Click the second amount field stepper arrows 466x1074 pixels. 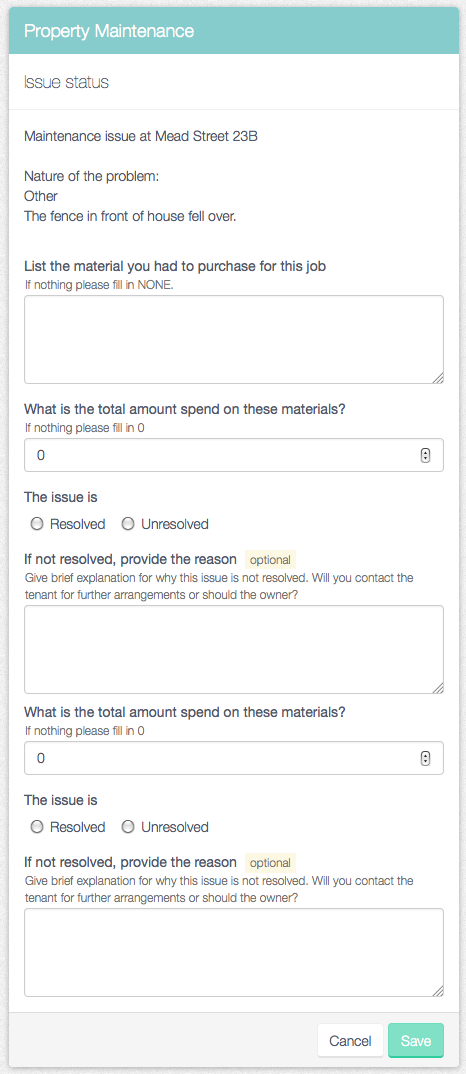click(425, 758)
